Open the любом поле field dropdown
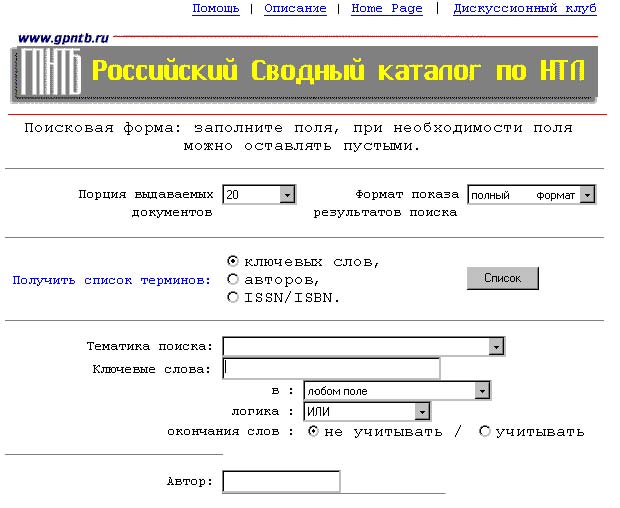Image resolution: width=620 pixels, height=508 pixels. [397, 391]
